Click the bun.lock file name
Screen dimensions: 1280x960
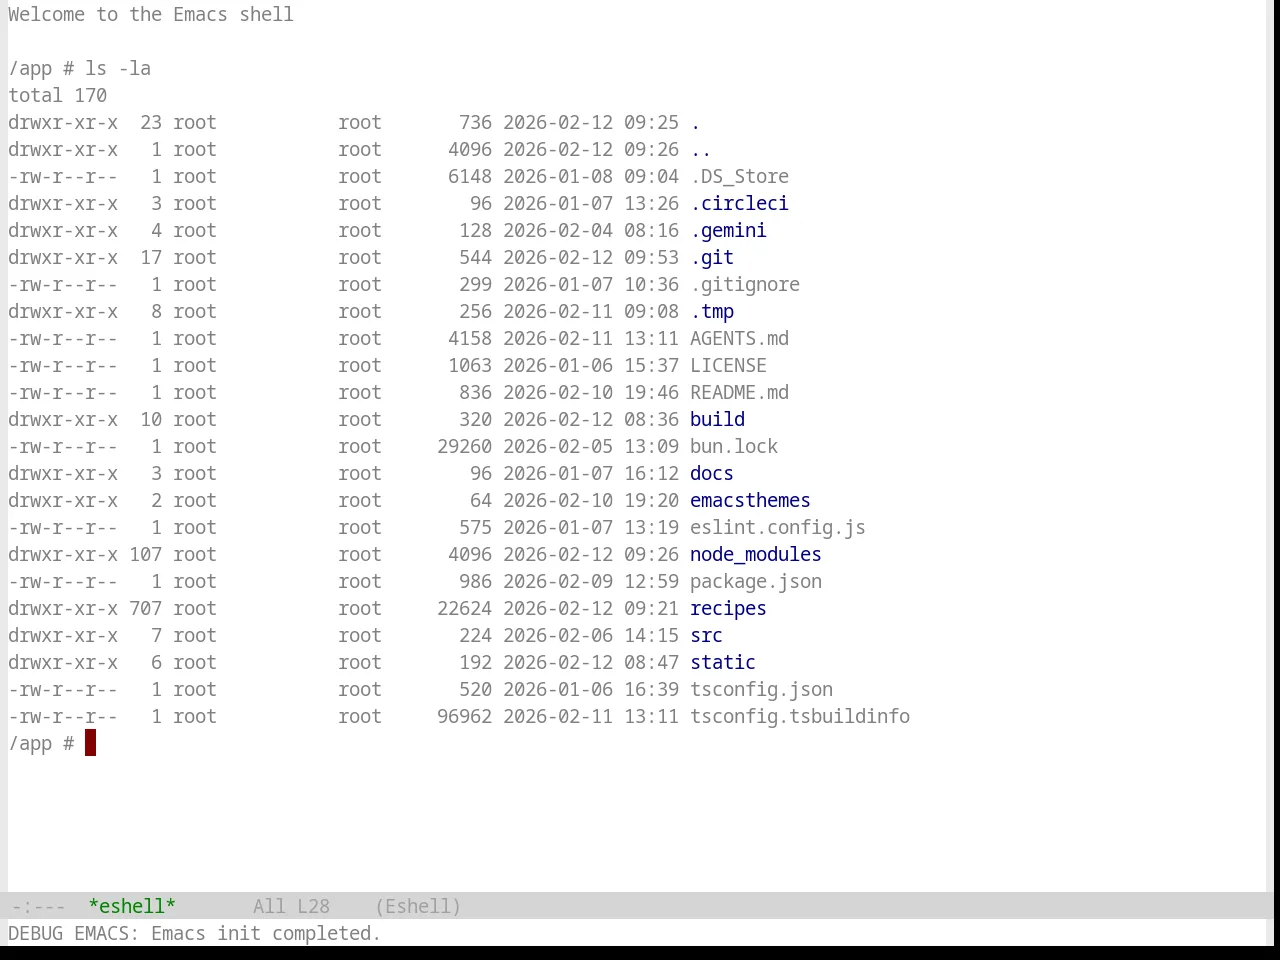tap(734, 446)
